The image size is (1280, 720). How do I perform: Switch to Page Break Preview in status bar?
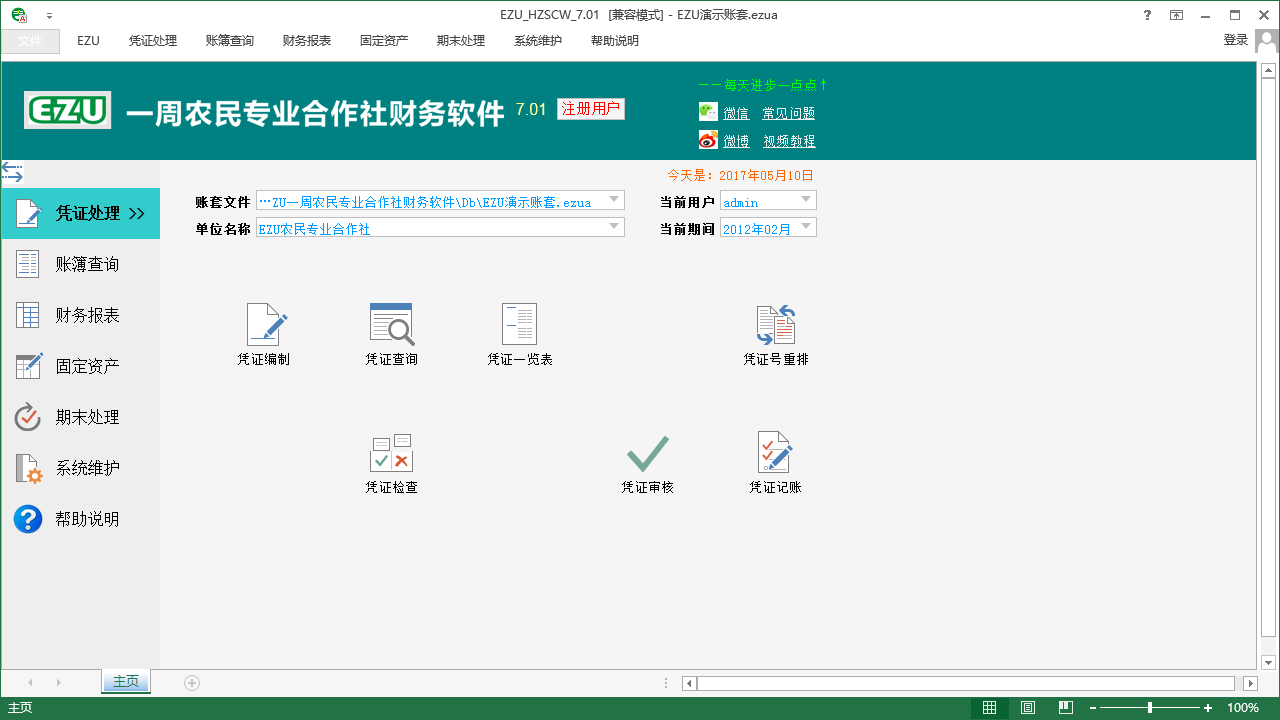pyautogui.click(x=1066, y=708)
